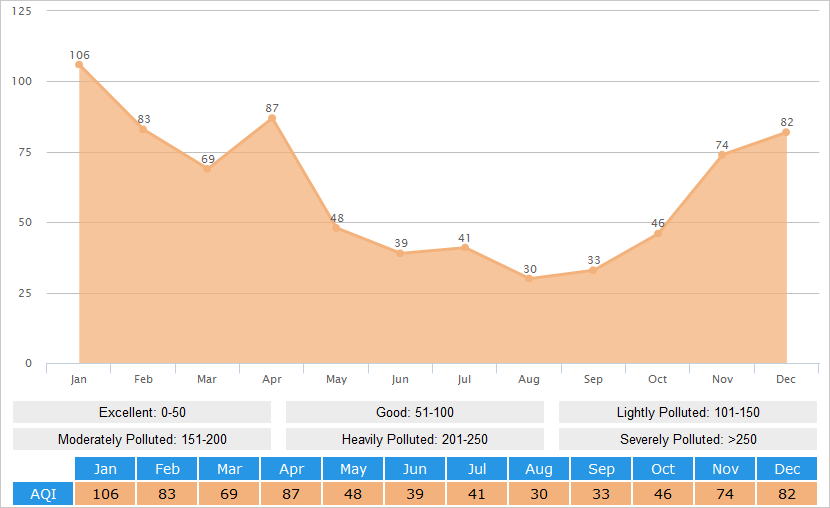Click the AQI row label cell

point(43,494)
